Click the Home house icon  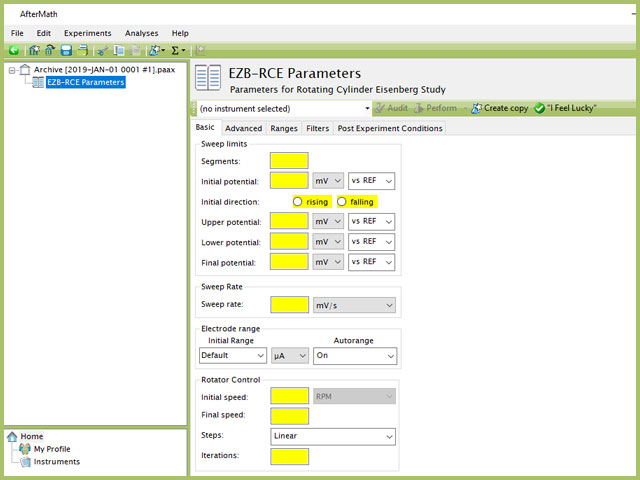[x=12, y=436]
